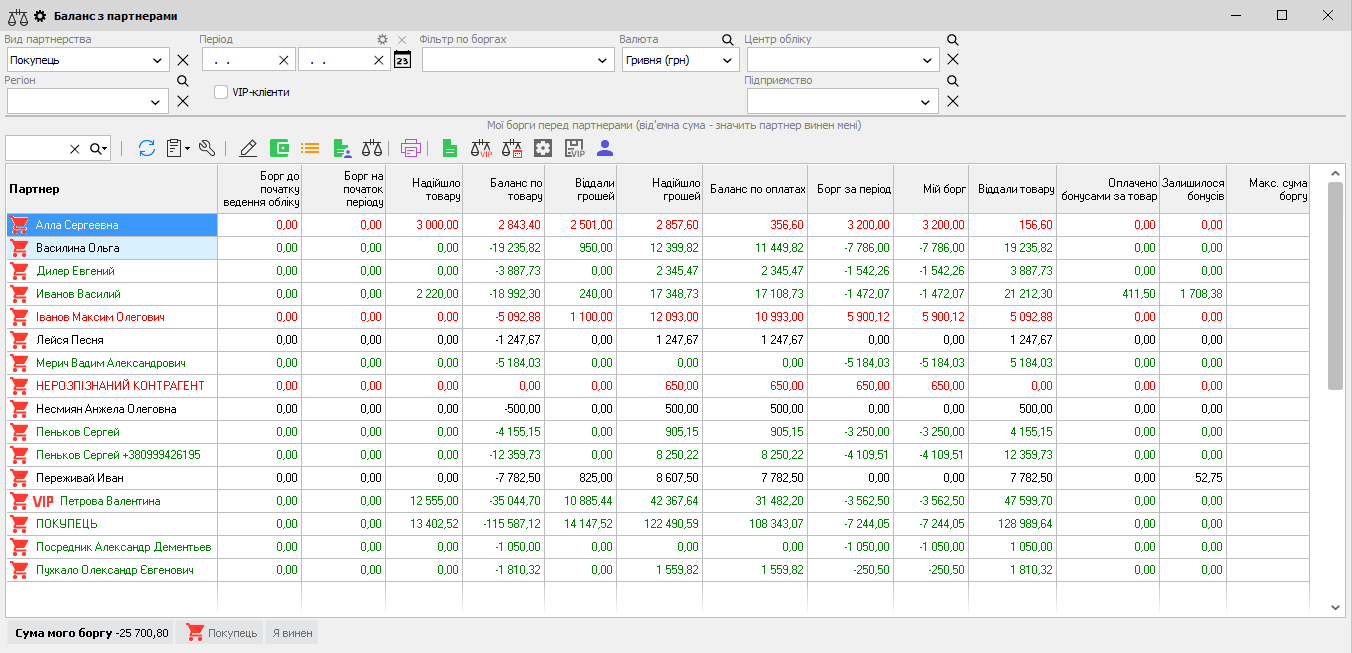Click the toolbar search input field
This screenshot has height=653, width=1352.
pyautogui.click(x=36, y=148)
